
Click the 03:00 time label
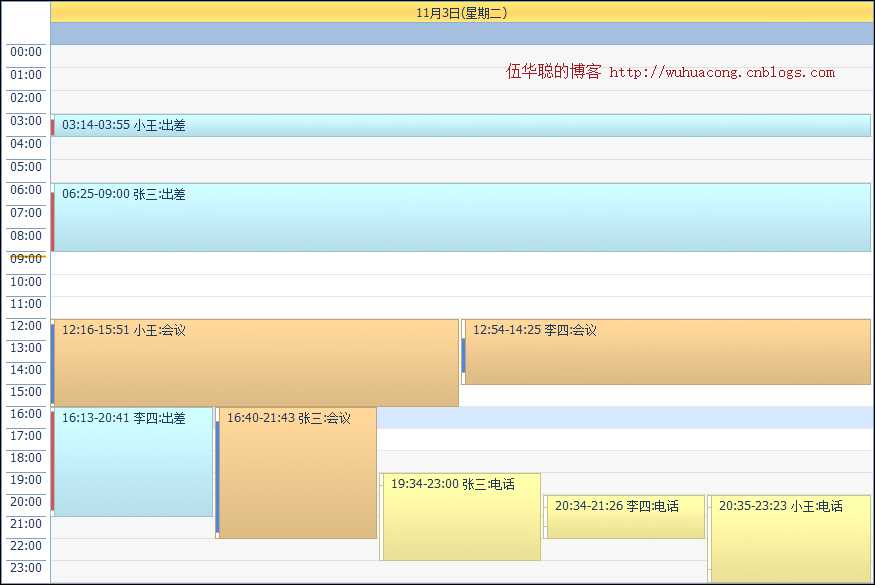click(26, 121)
